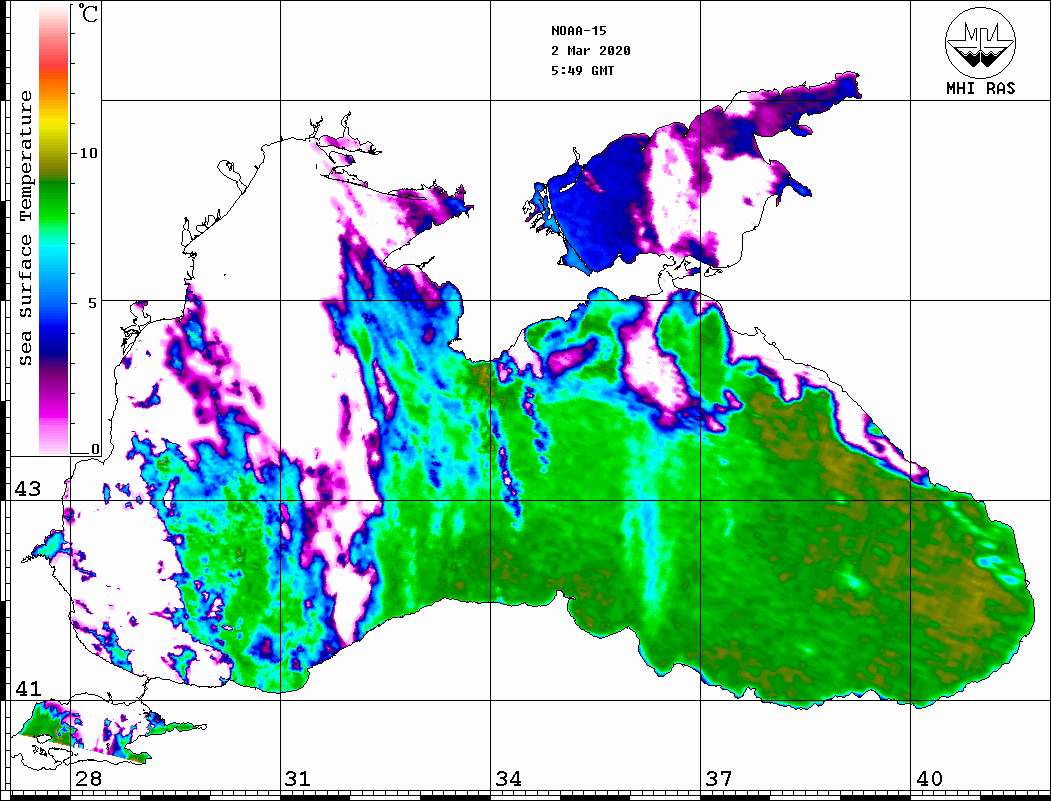Click the MHI RAS logo emblem

(x=980, y=42)
